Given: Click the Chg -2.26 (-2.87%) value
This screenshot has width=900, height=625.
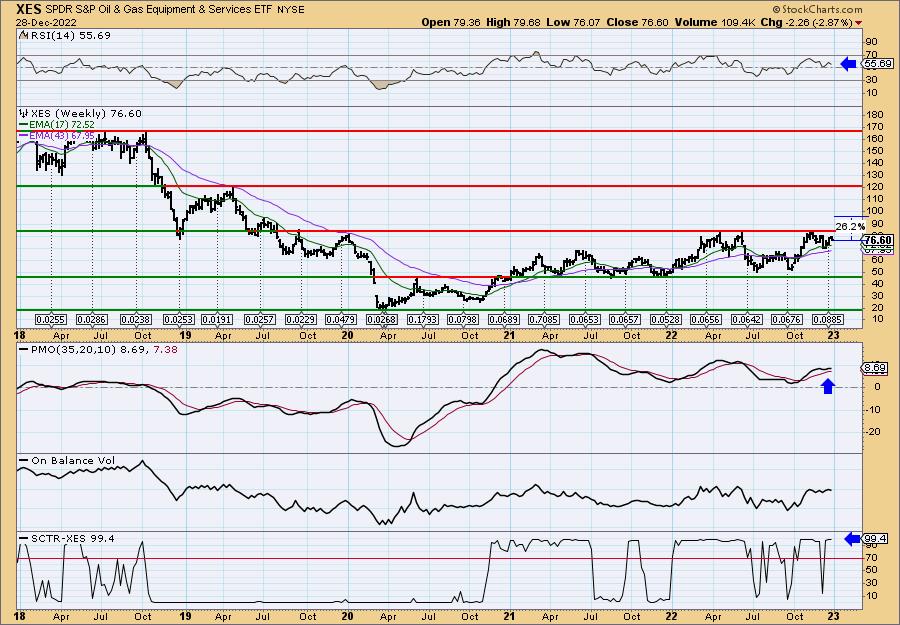Looking at the screenshot, I should 806,22.
